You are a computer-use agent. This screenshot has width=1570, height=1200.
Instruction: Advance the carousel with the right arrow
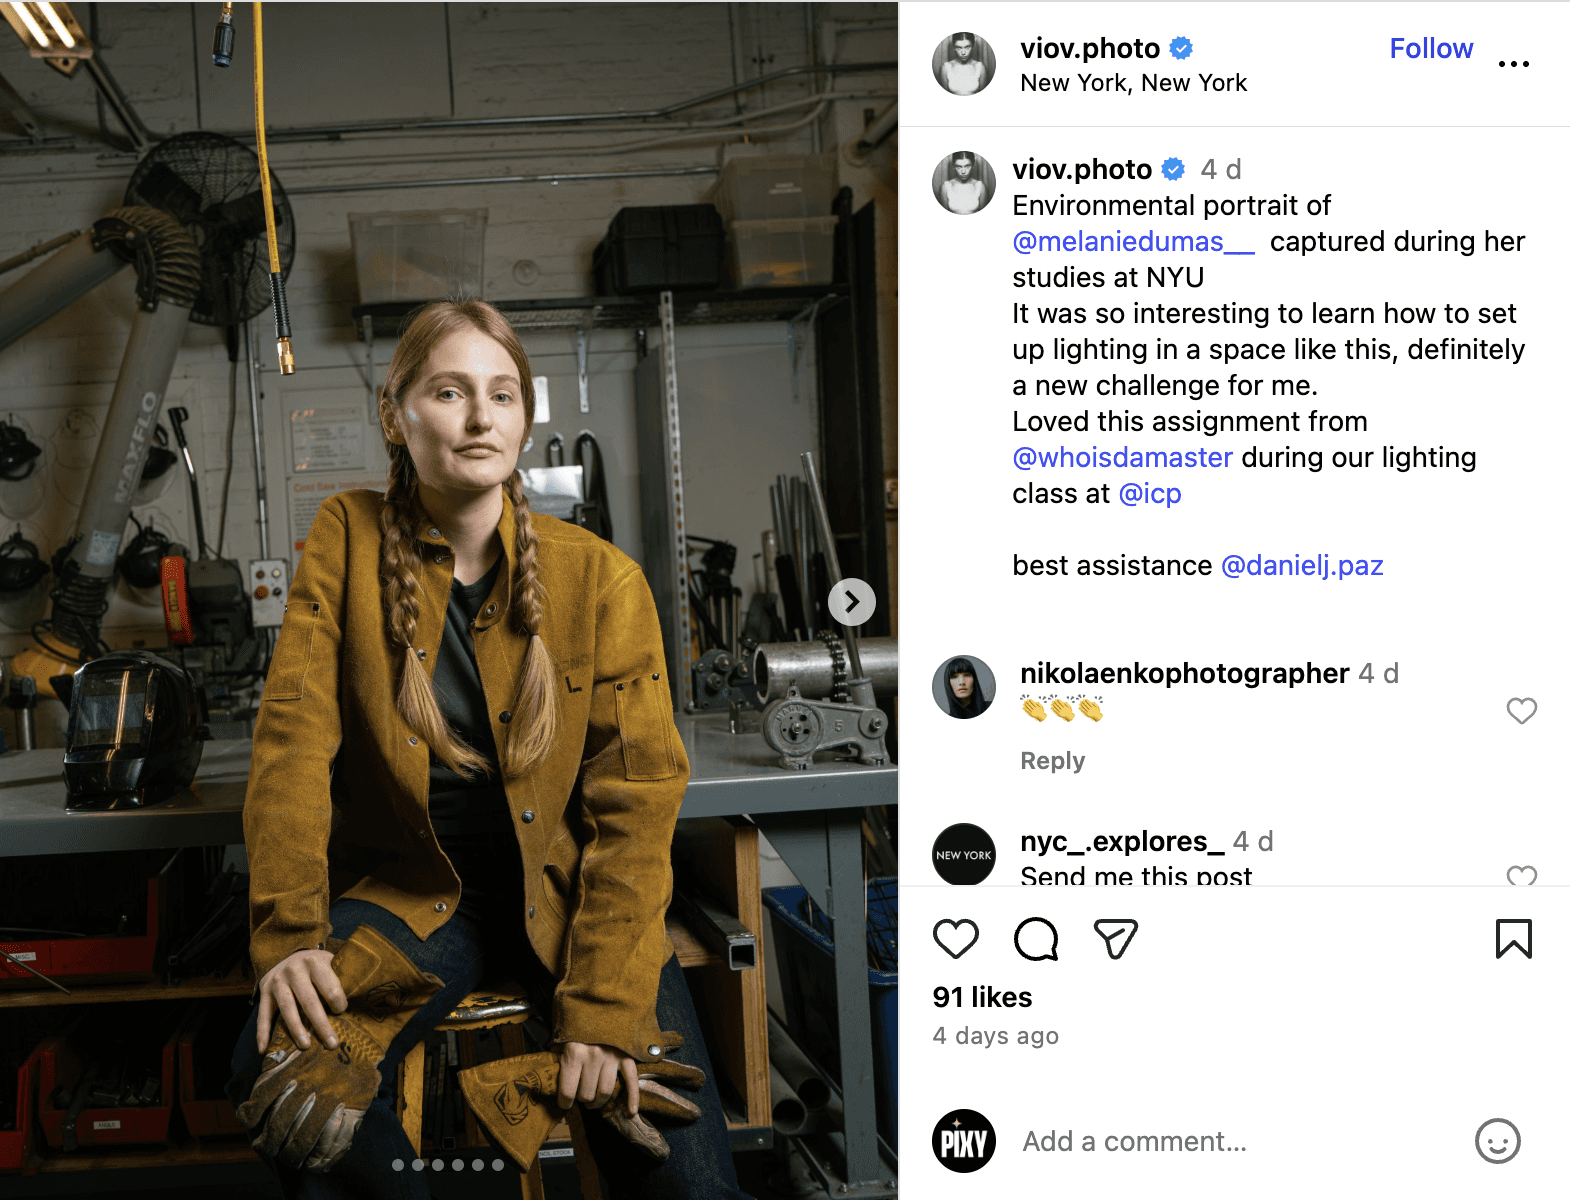pyautogui.click(x=851, y=601)
